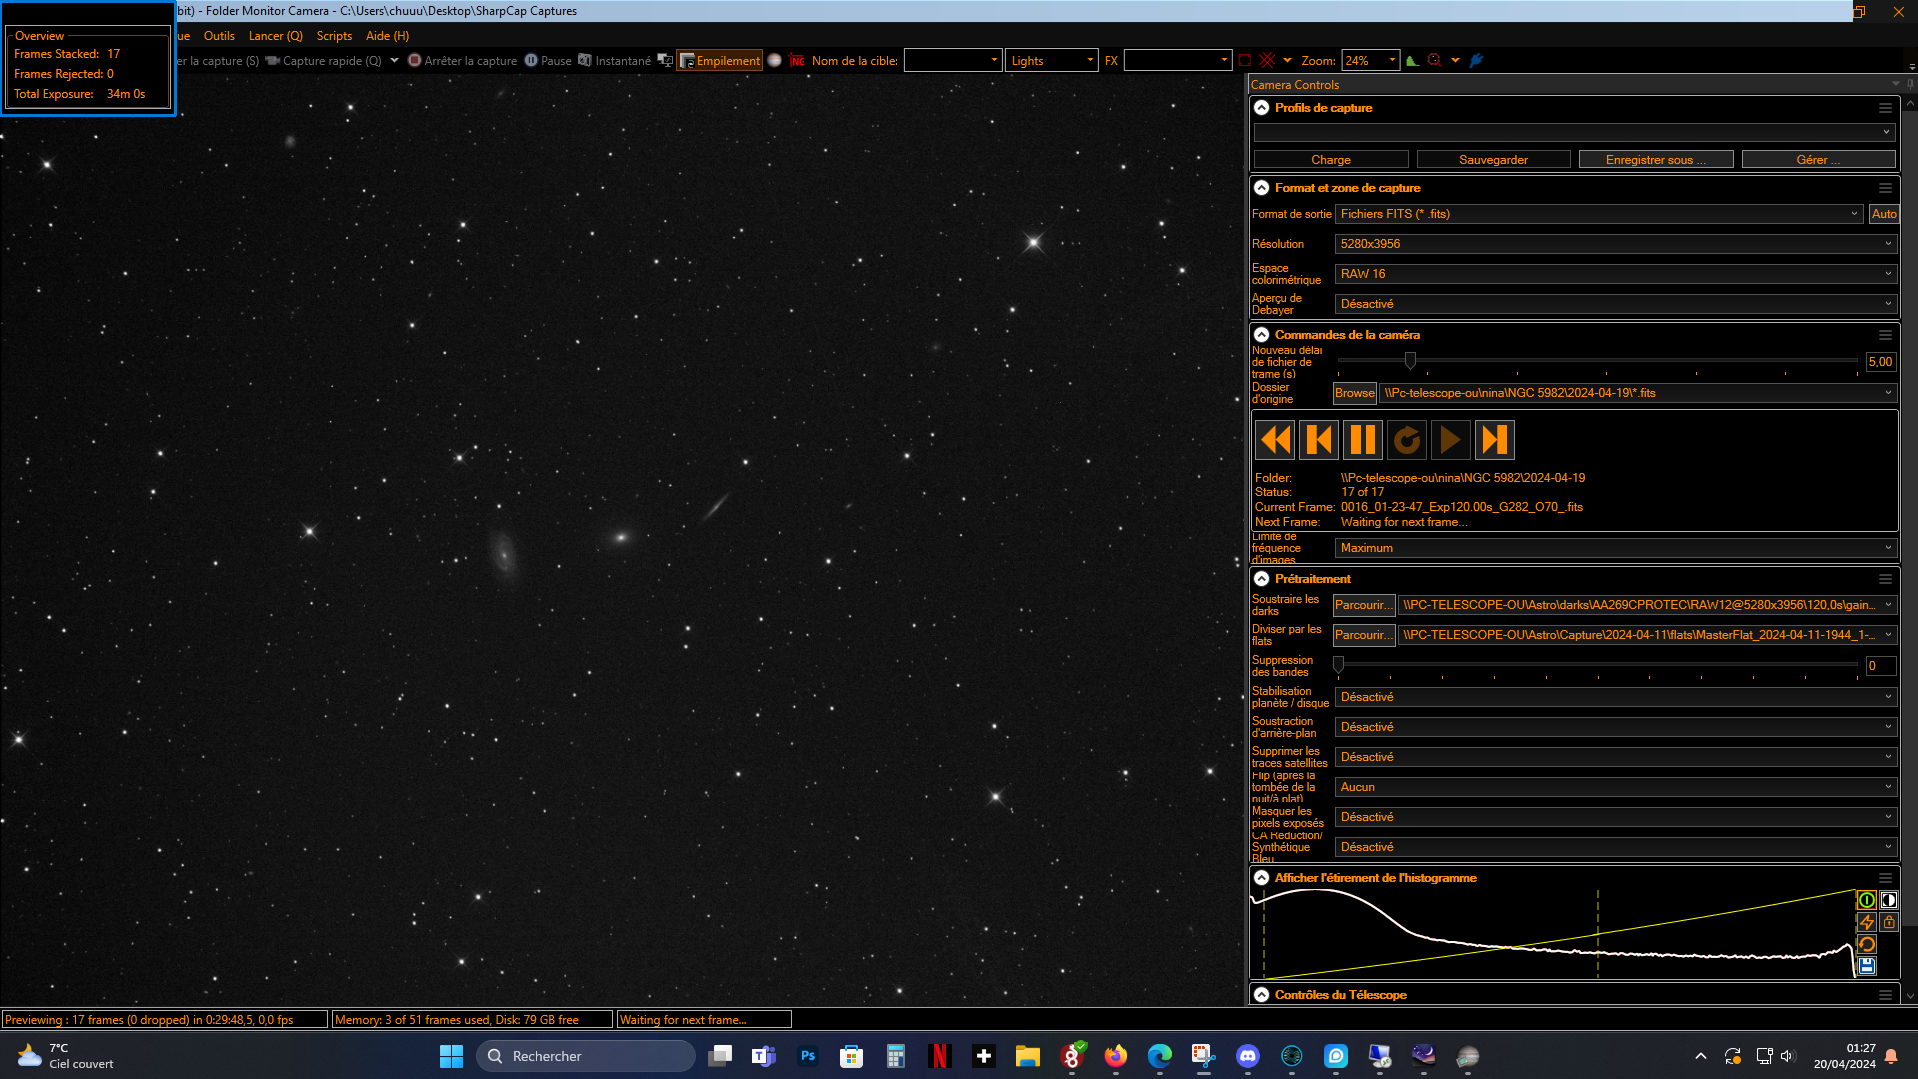Open the Outils menu
The image size is (1918, 1079).
[219, 36]
